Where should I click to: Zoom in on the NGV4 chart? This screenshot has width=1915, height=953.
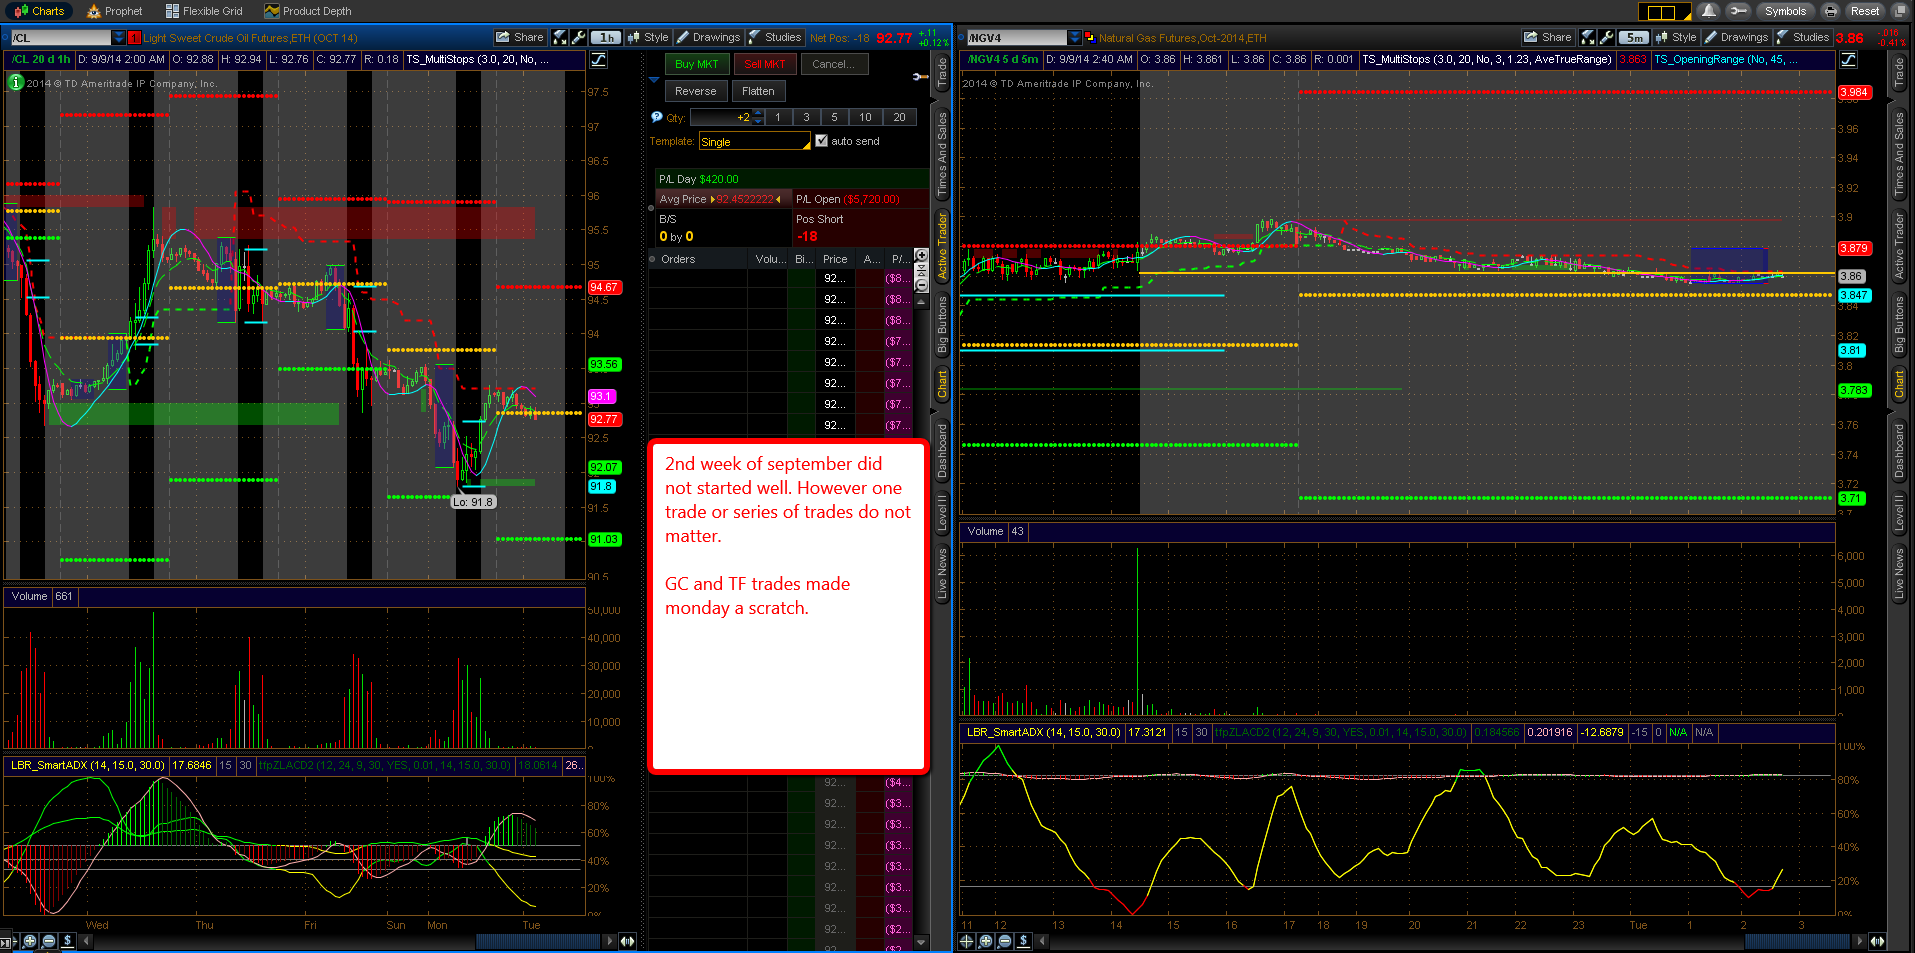(986, 941)
